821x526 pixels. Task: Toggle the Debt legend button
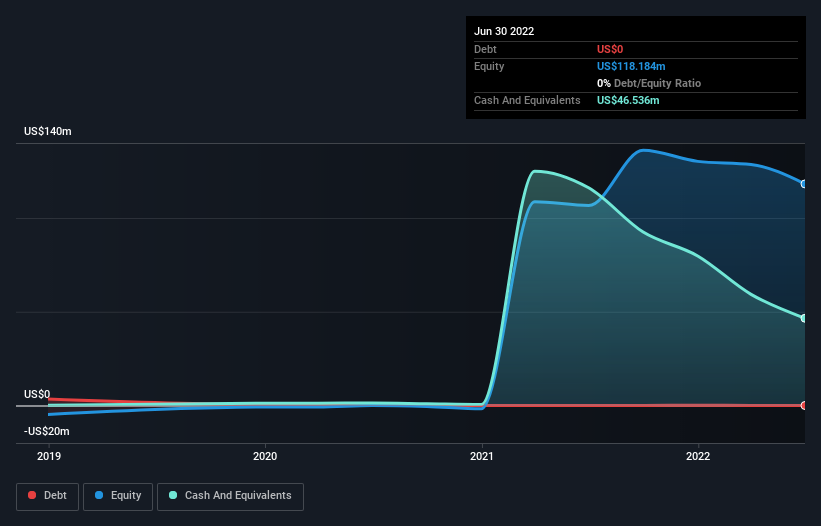pos(47,496)
